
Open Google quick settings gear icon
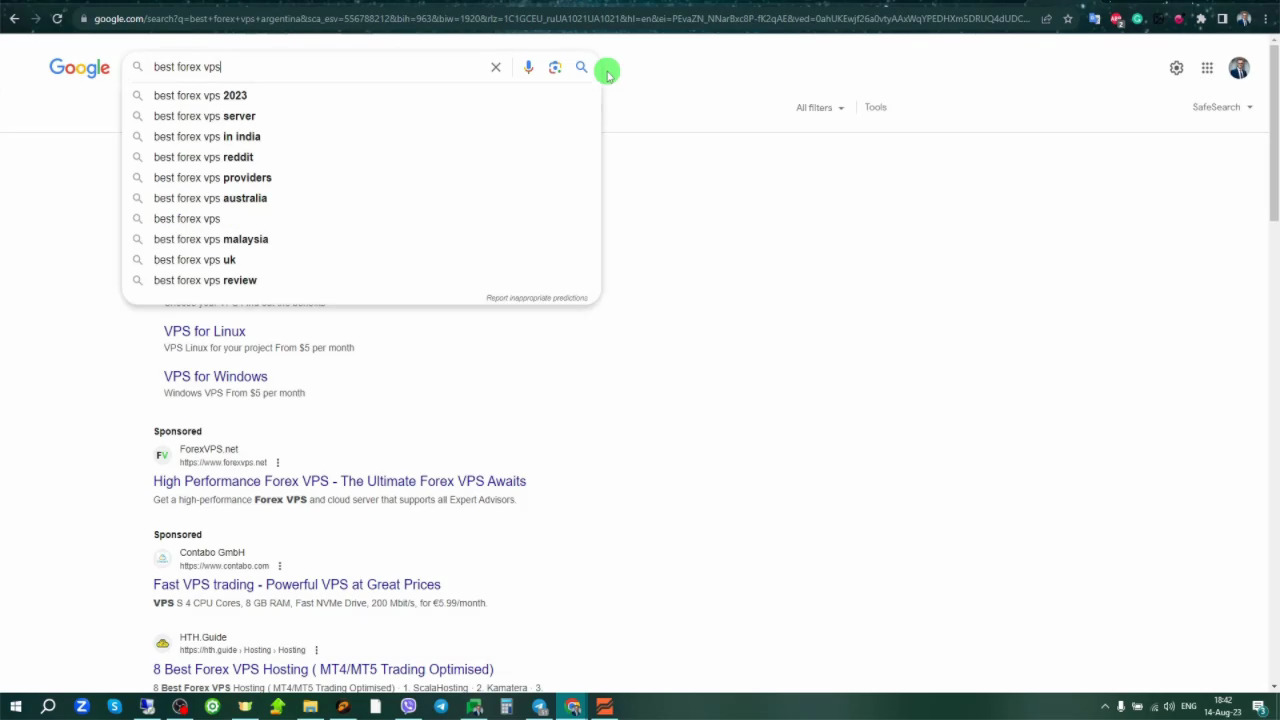coord(1176,68)
